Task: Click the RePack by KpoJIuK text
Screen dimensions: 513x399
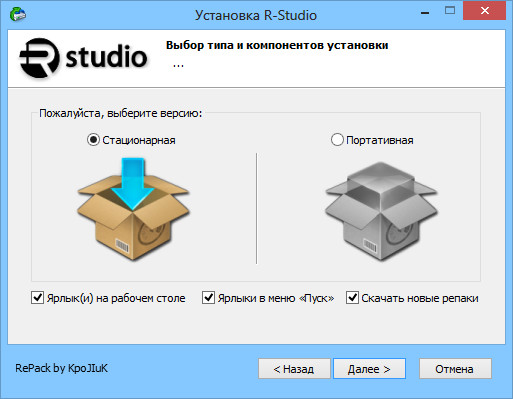Action: coord(62,368)
